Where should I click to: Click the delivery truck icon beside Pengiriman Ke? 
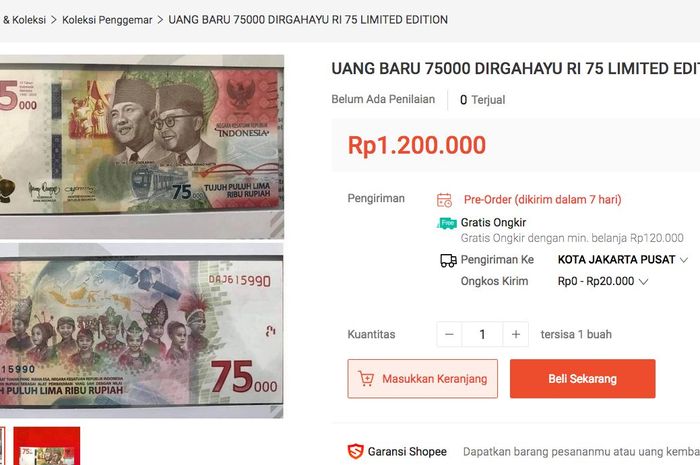point(448,260)
